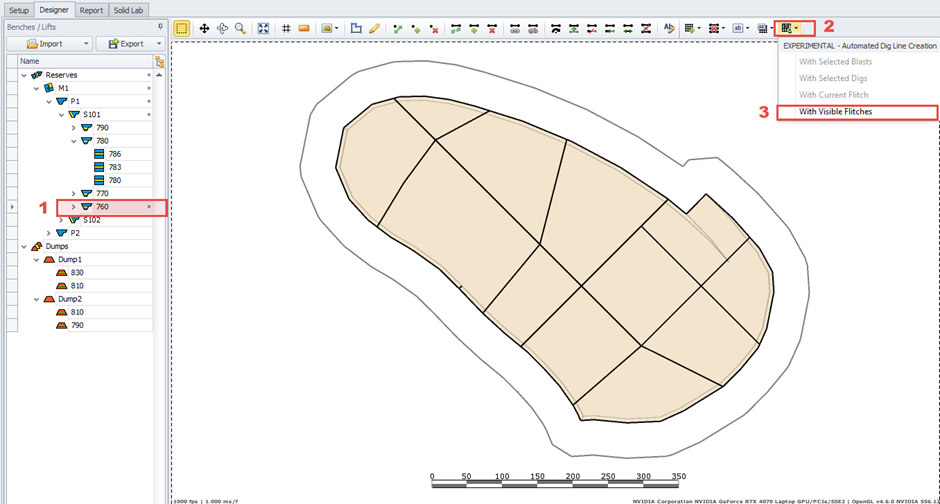This screenshot has height=504, width=940.
Task: Collapse the Reserves tree node
Action: [x=22, y=75]
